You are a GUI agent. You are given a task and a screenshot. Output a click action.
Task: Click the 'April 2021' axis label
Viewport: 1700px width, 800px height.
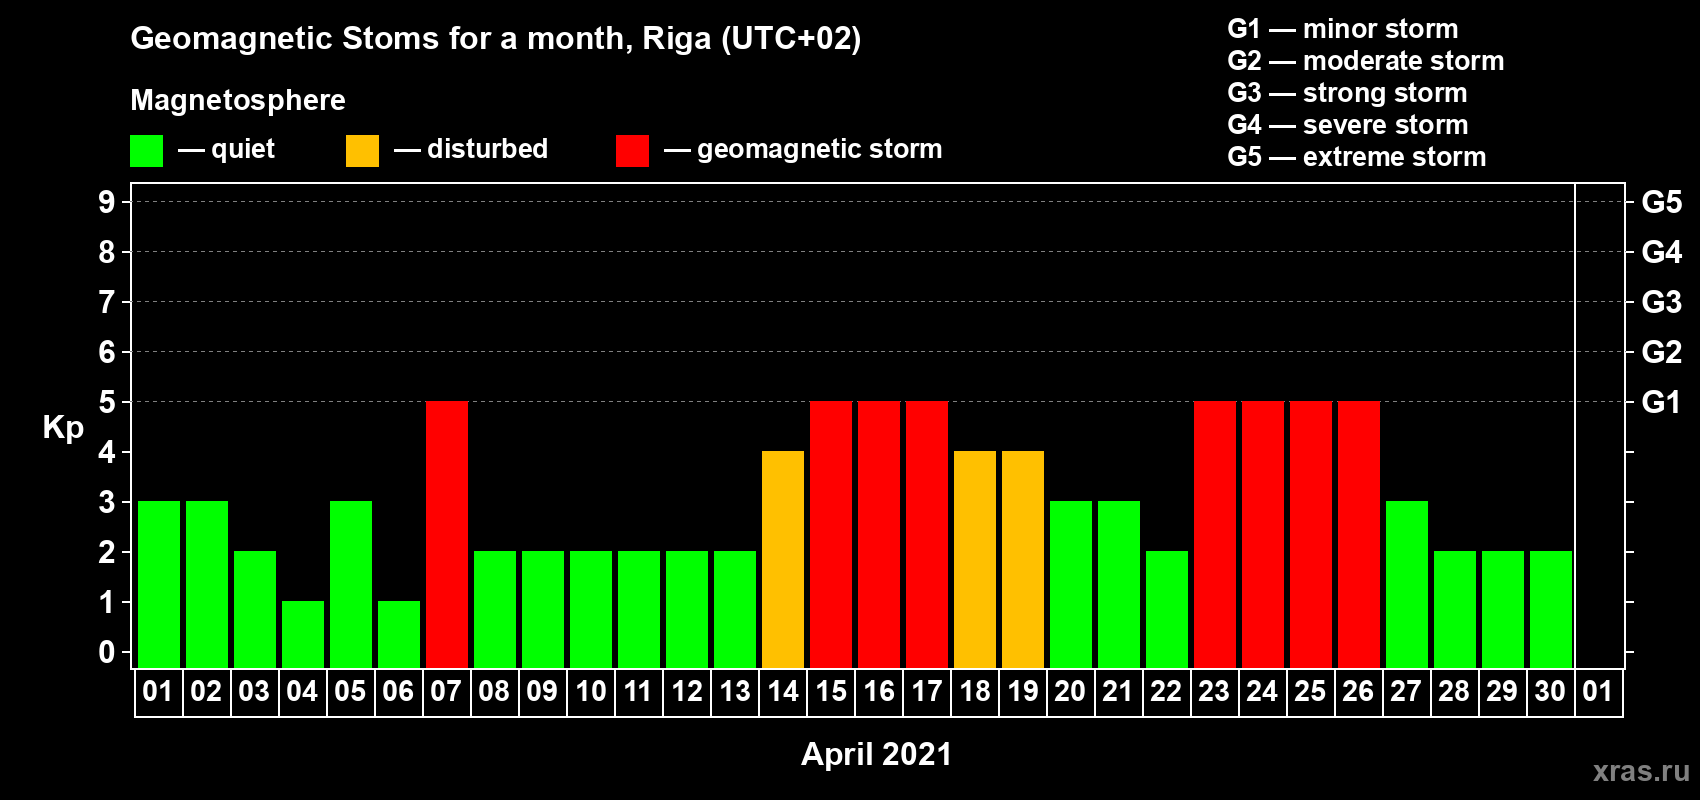pos(877,754)
